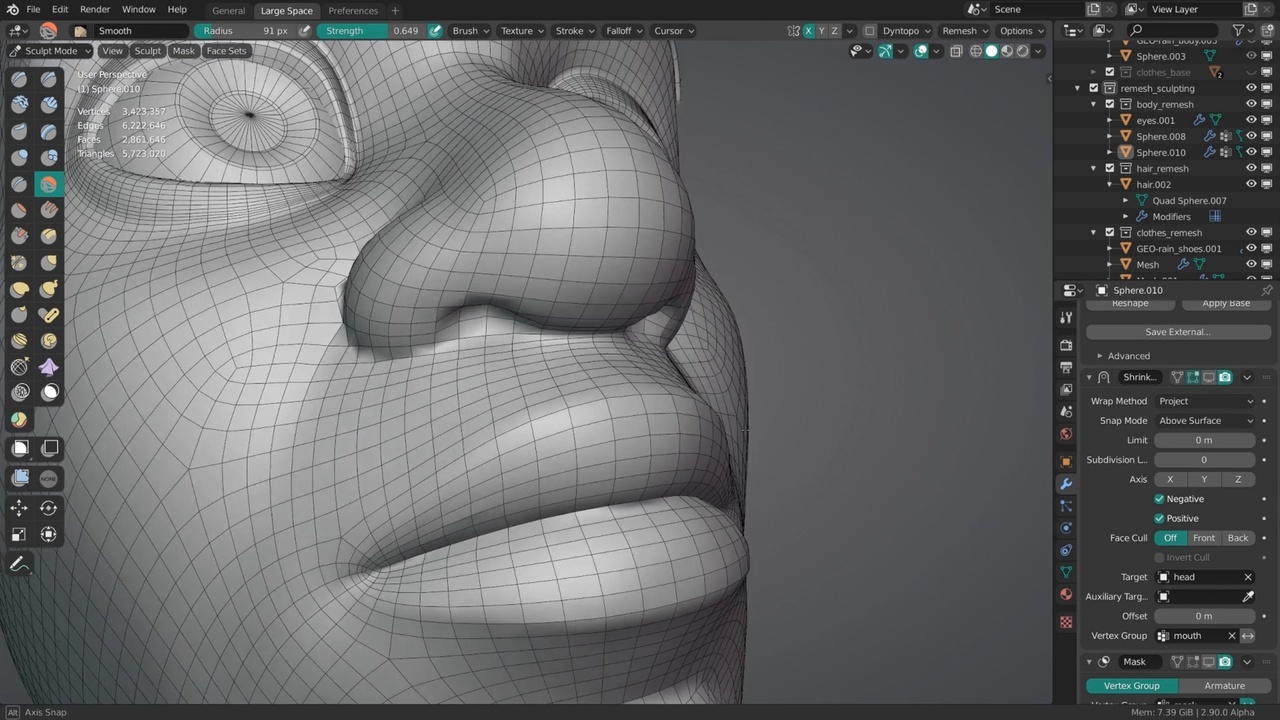Select the Move transform tool in toolbar
Viewport: 1280px width, 720px height.
click(x=19, y=508)
